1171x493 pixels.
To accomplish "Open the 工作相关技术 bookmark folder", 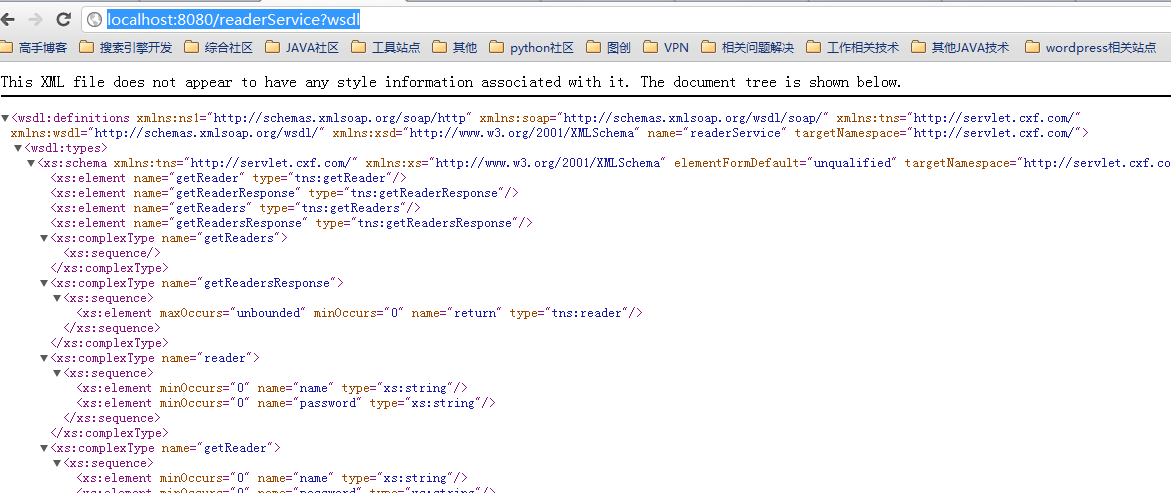I will (x=853, y=48).
